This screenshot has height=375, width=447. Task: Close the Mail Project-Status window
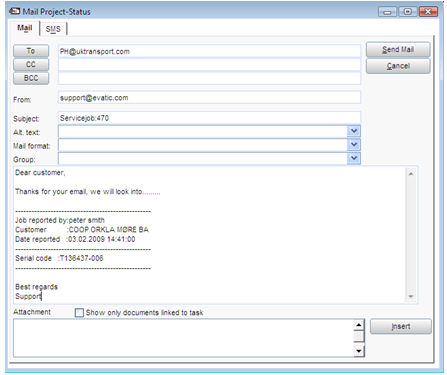pyautogui.click(x=428, y=12)
